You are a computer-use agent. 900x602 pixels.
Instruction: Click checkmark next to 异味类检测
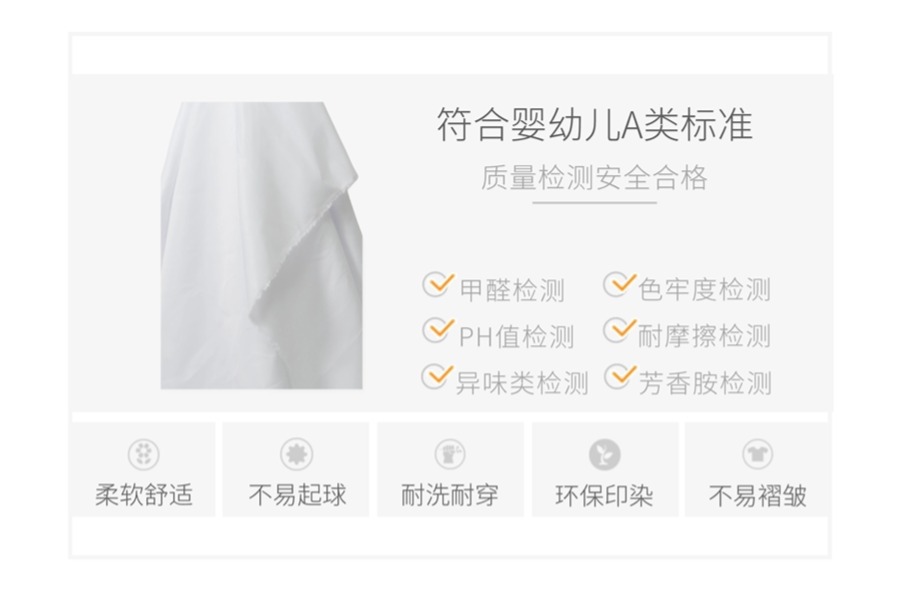437,376
